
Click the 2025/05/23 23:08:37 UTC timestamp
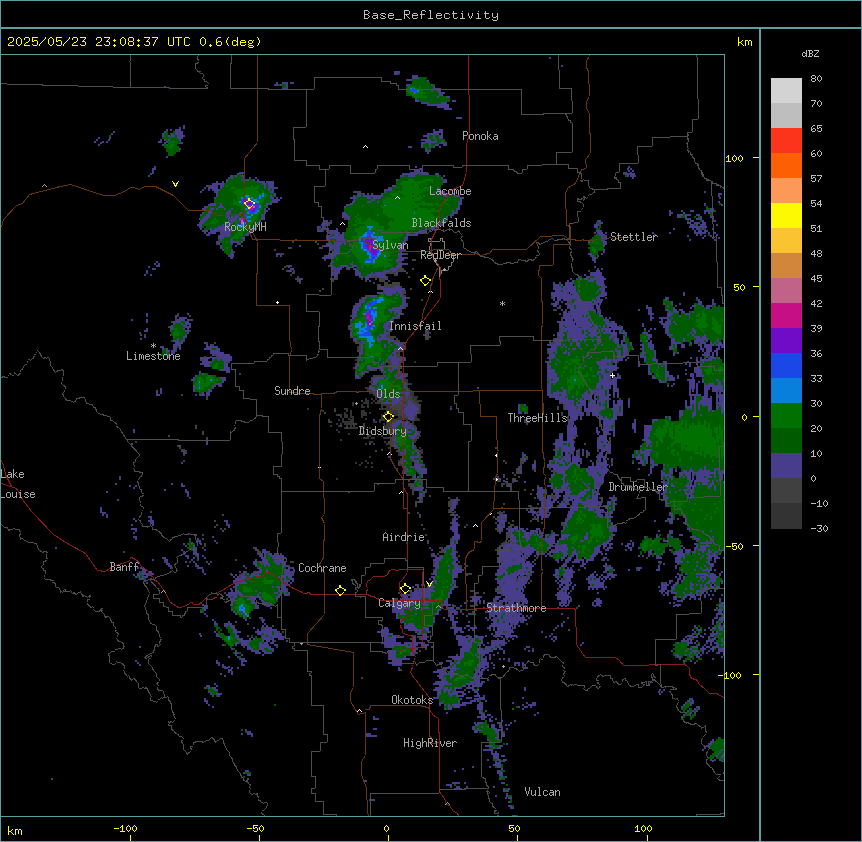pyautogui.click(x=99, y=42)
